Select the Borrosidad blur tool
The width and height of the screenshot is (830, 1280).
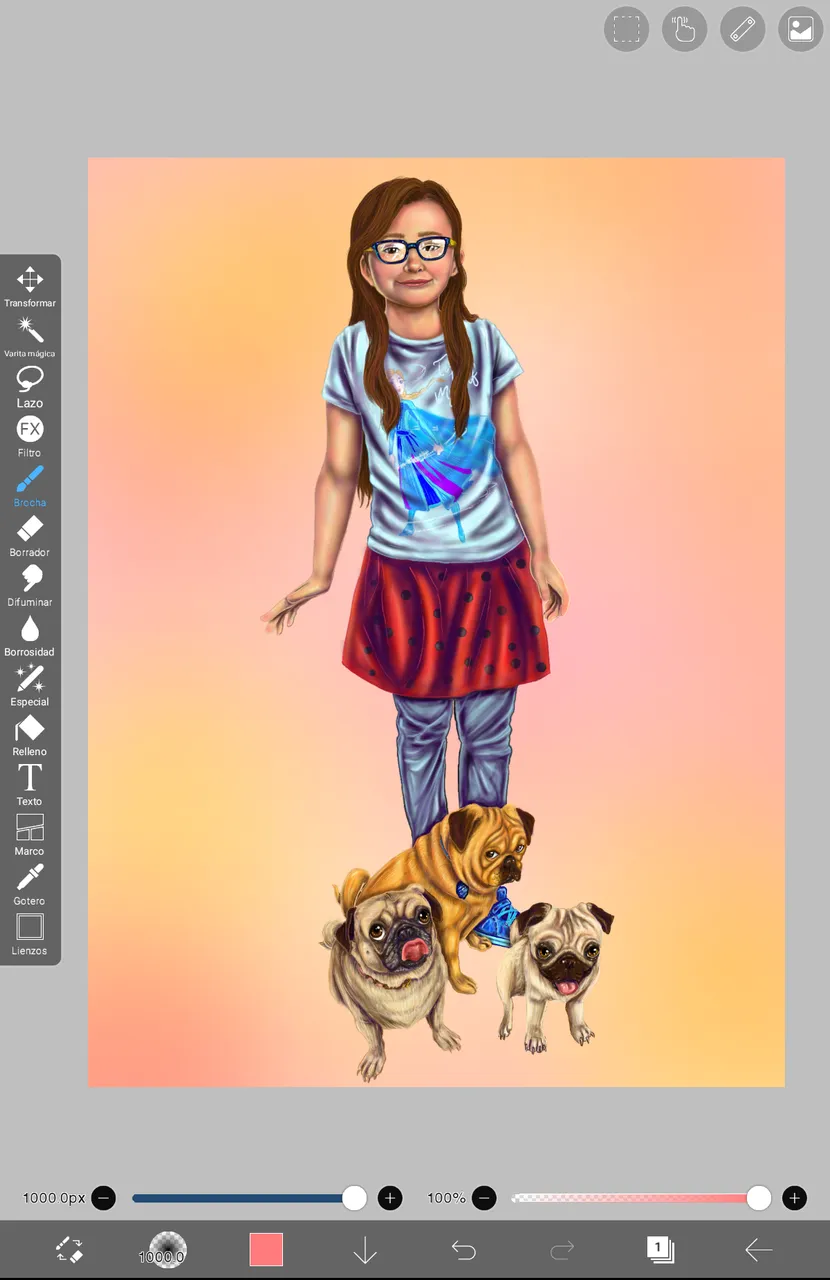30,636
